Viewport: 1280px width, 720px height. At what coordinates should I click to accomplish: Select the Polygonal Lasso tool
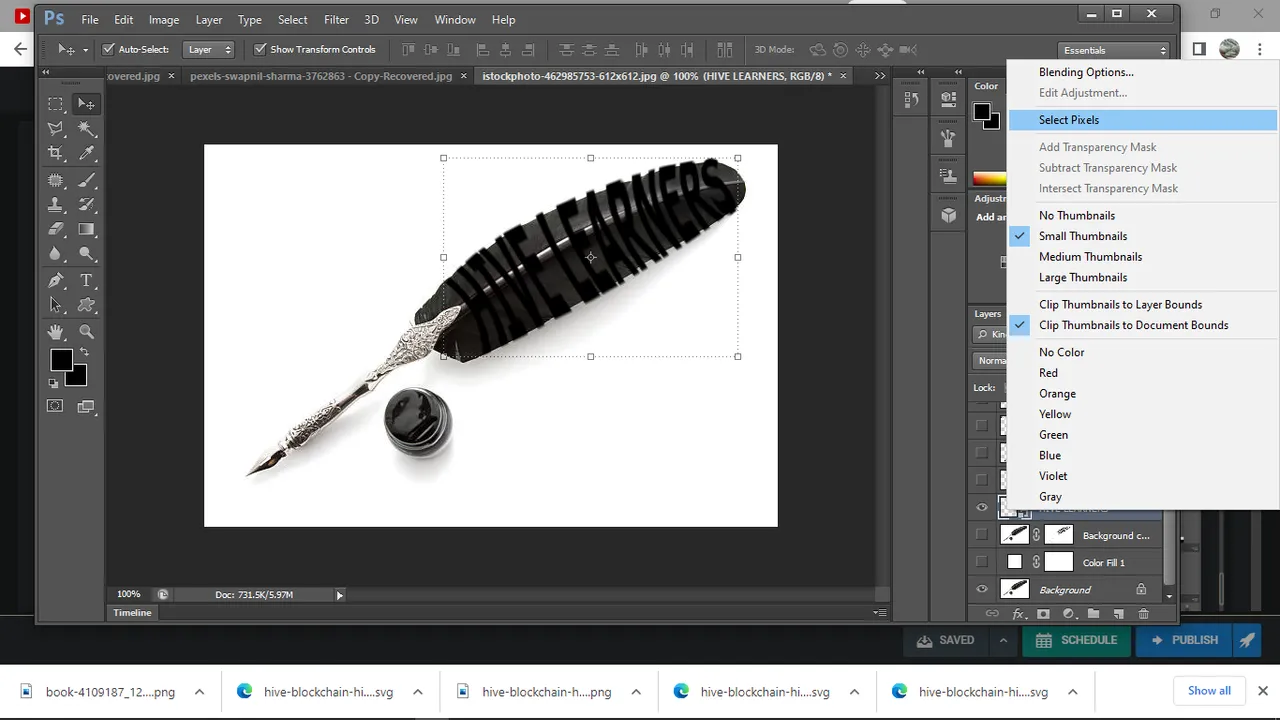click(x=56, y=129)
